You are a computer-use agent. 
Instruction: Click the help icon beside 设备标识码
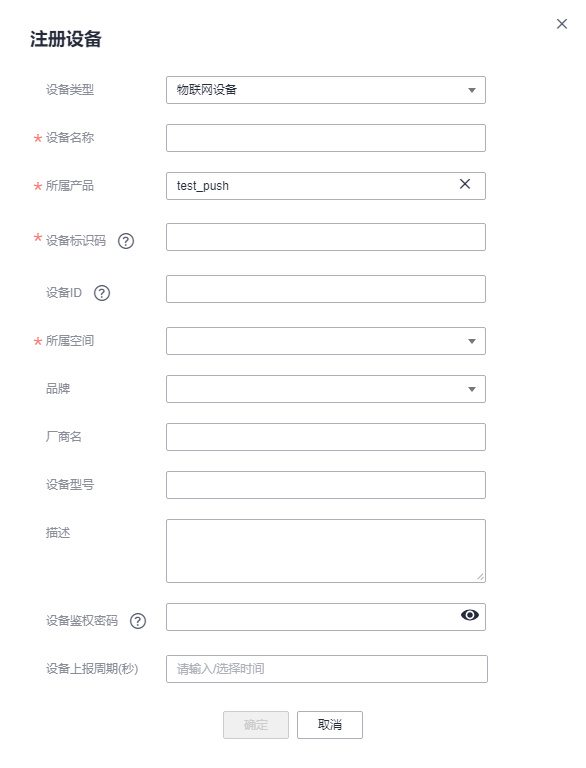[126, 241]
